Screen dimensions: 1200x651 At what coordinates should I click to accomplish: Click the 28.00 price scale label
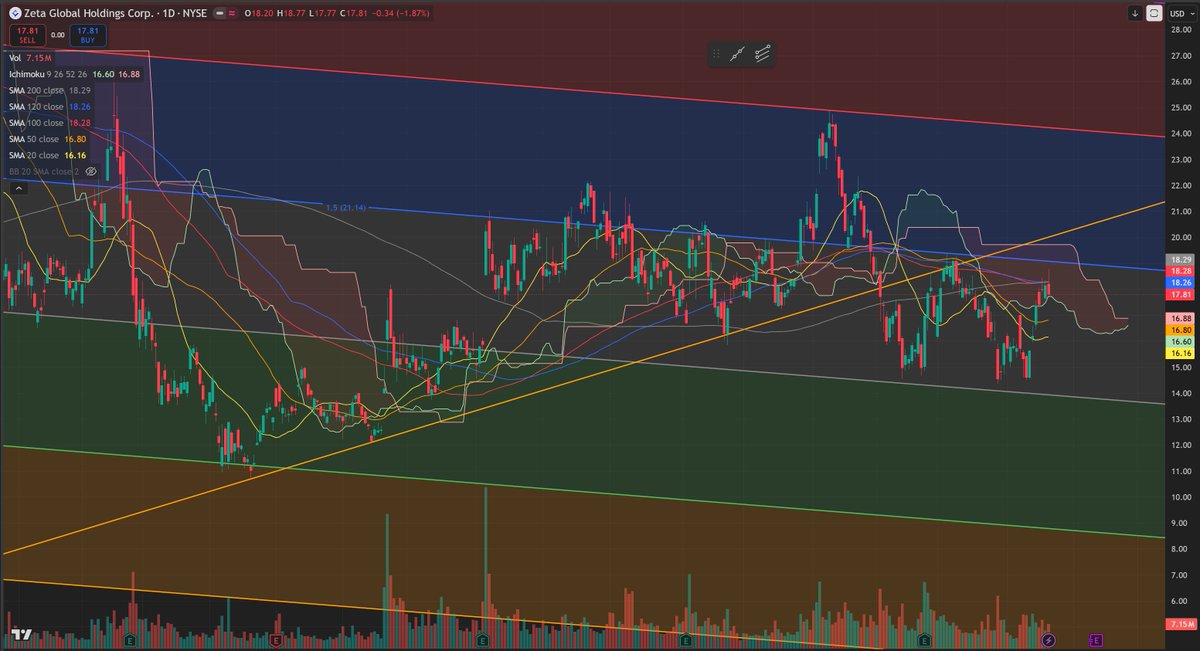click(1181, 29)
